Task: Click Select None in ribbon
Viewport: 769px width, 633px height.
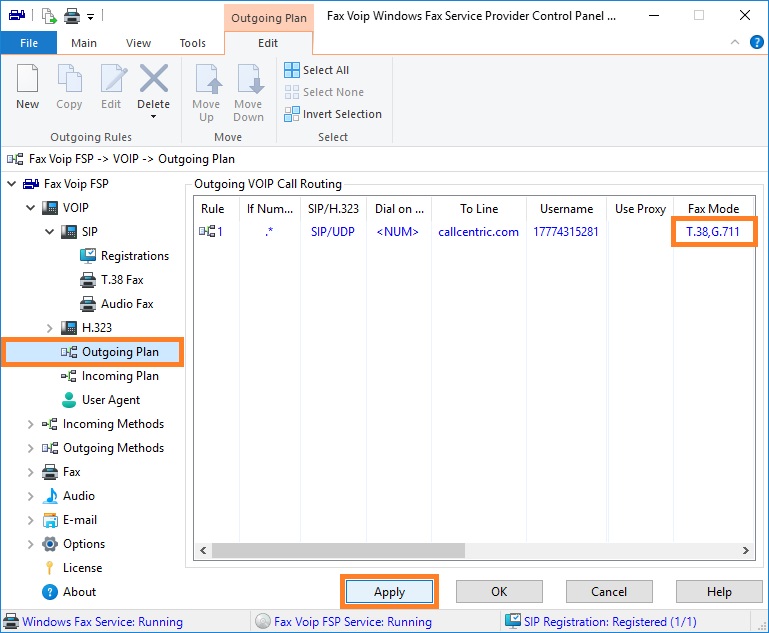Action: coord(324,92)
